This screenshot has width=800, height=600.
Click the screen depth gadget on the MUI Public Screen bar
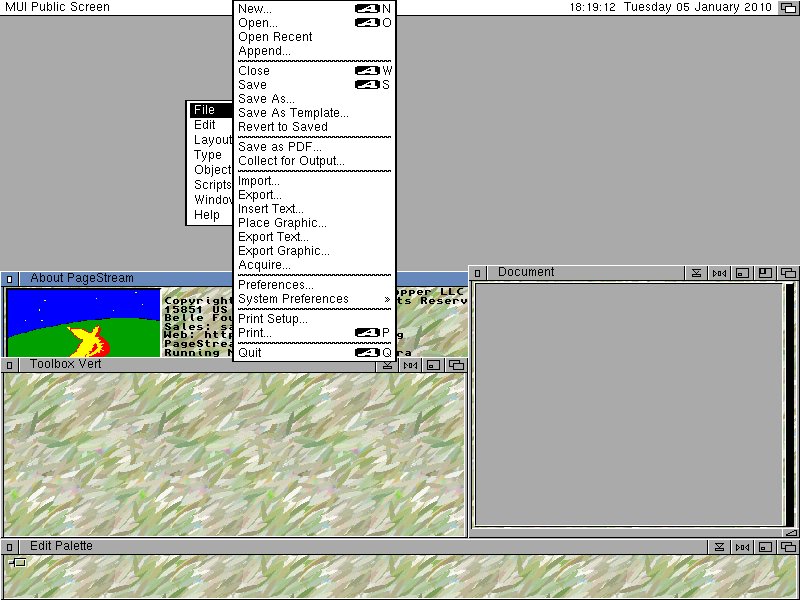pyautogui.click(x=789, y=7)
